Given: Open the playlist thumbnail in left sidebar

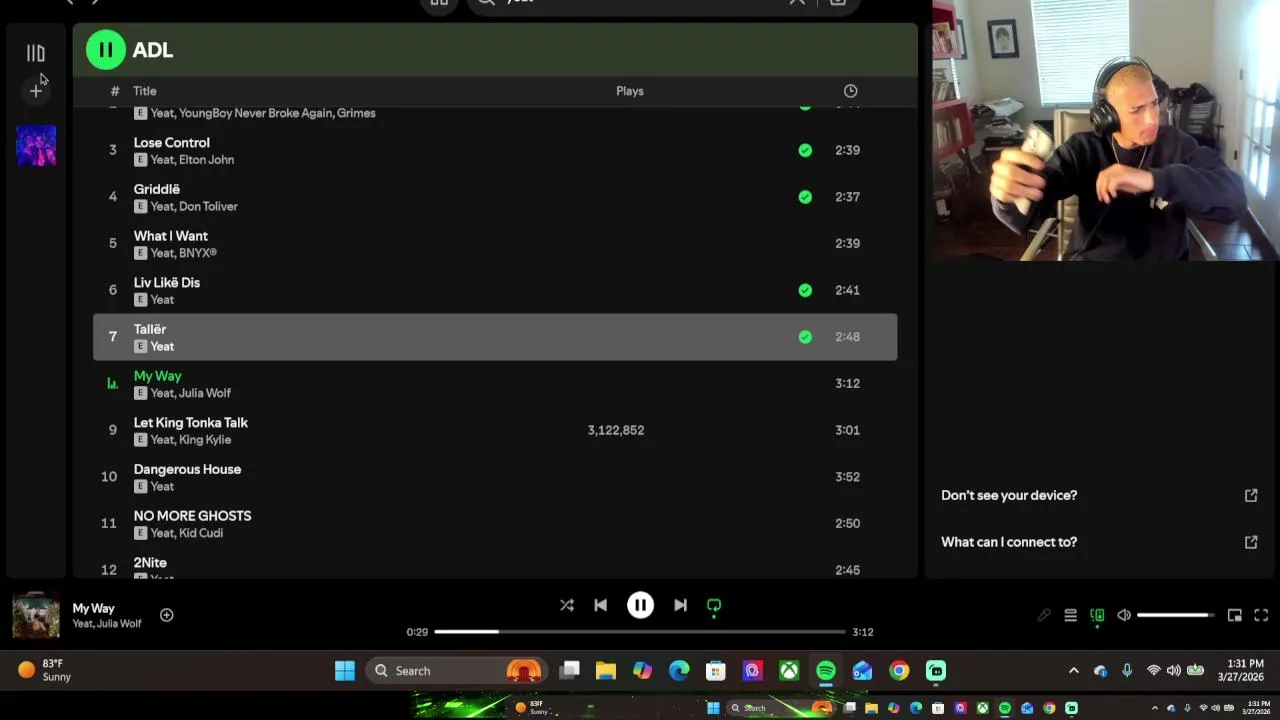Looking at the screenshot, I should [x=36, y=145].
